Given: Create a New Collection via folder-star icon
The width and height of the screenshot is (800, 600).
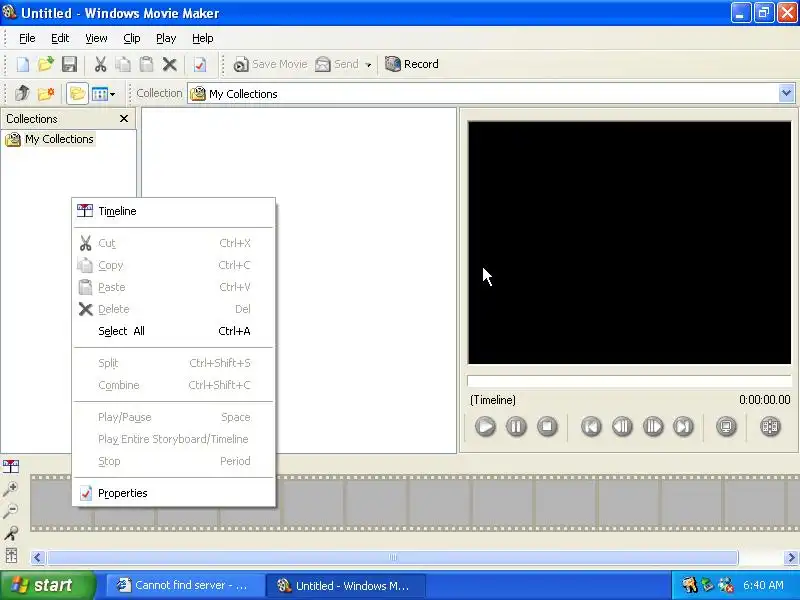Looking at the screenshot, I should [x=45, y=93].
